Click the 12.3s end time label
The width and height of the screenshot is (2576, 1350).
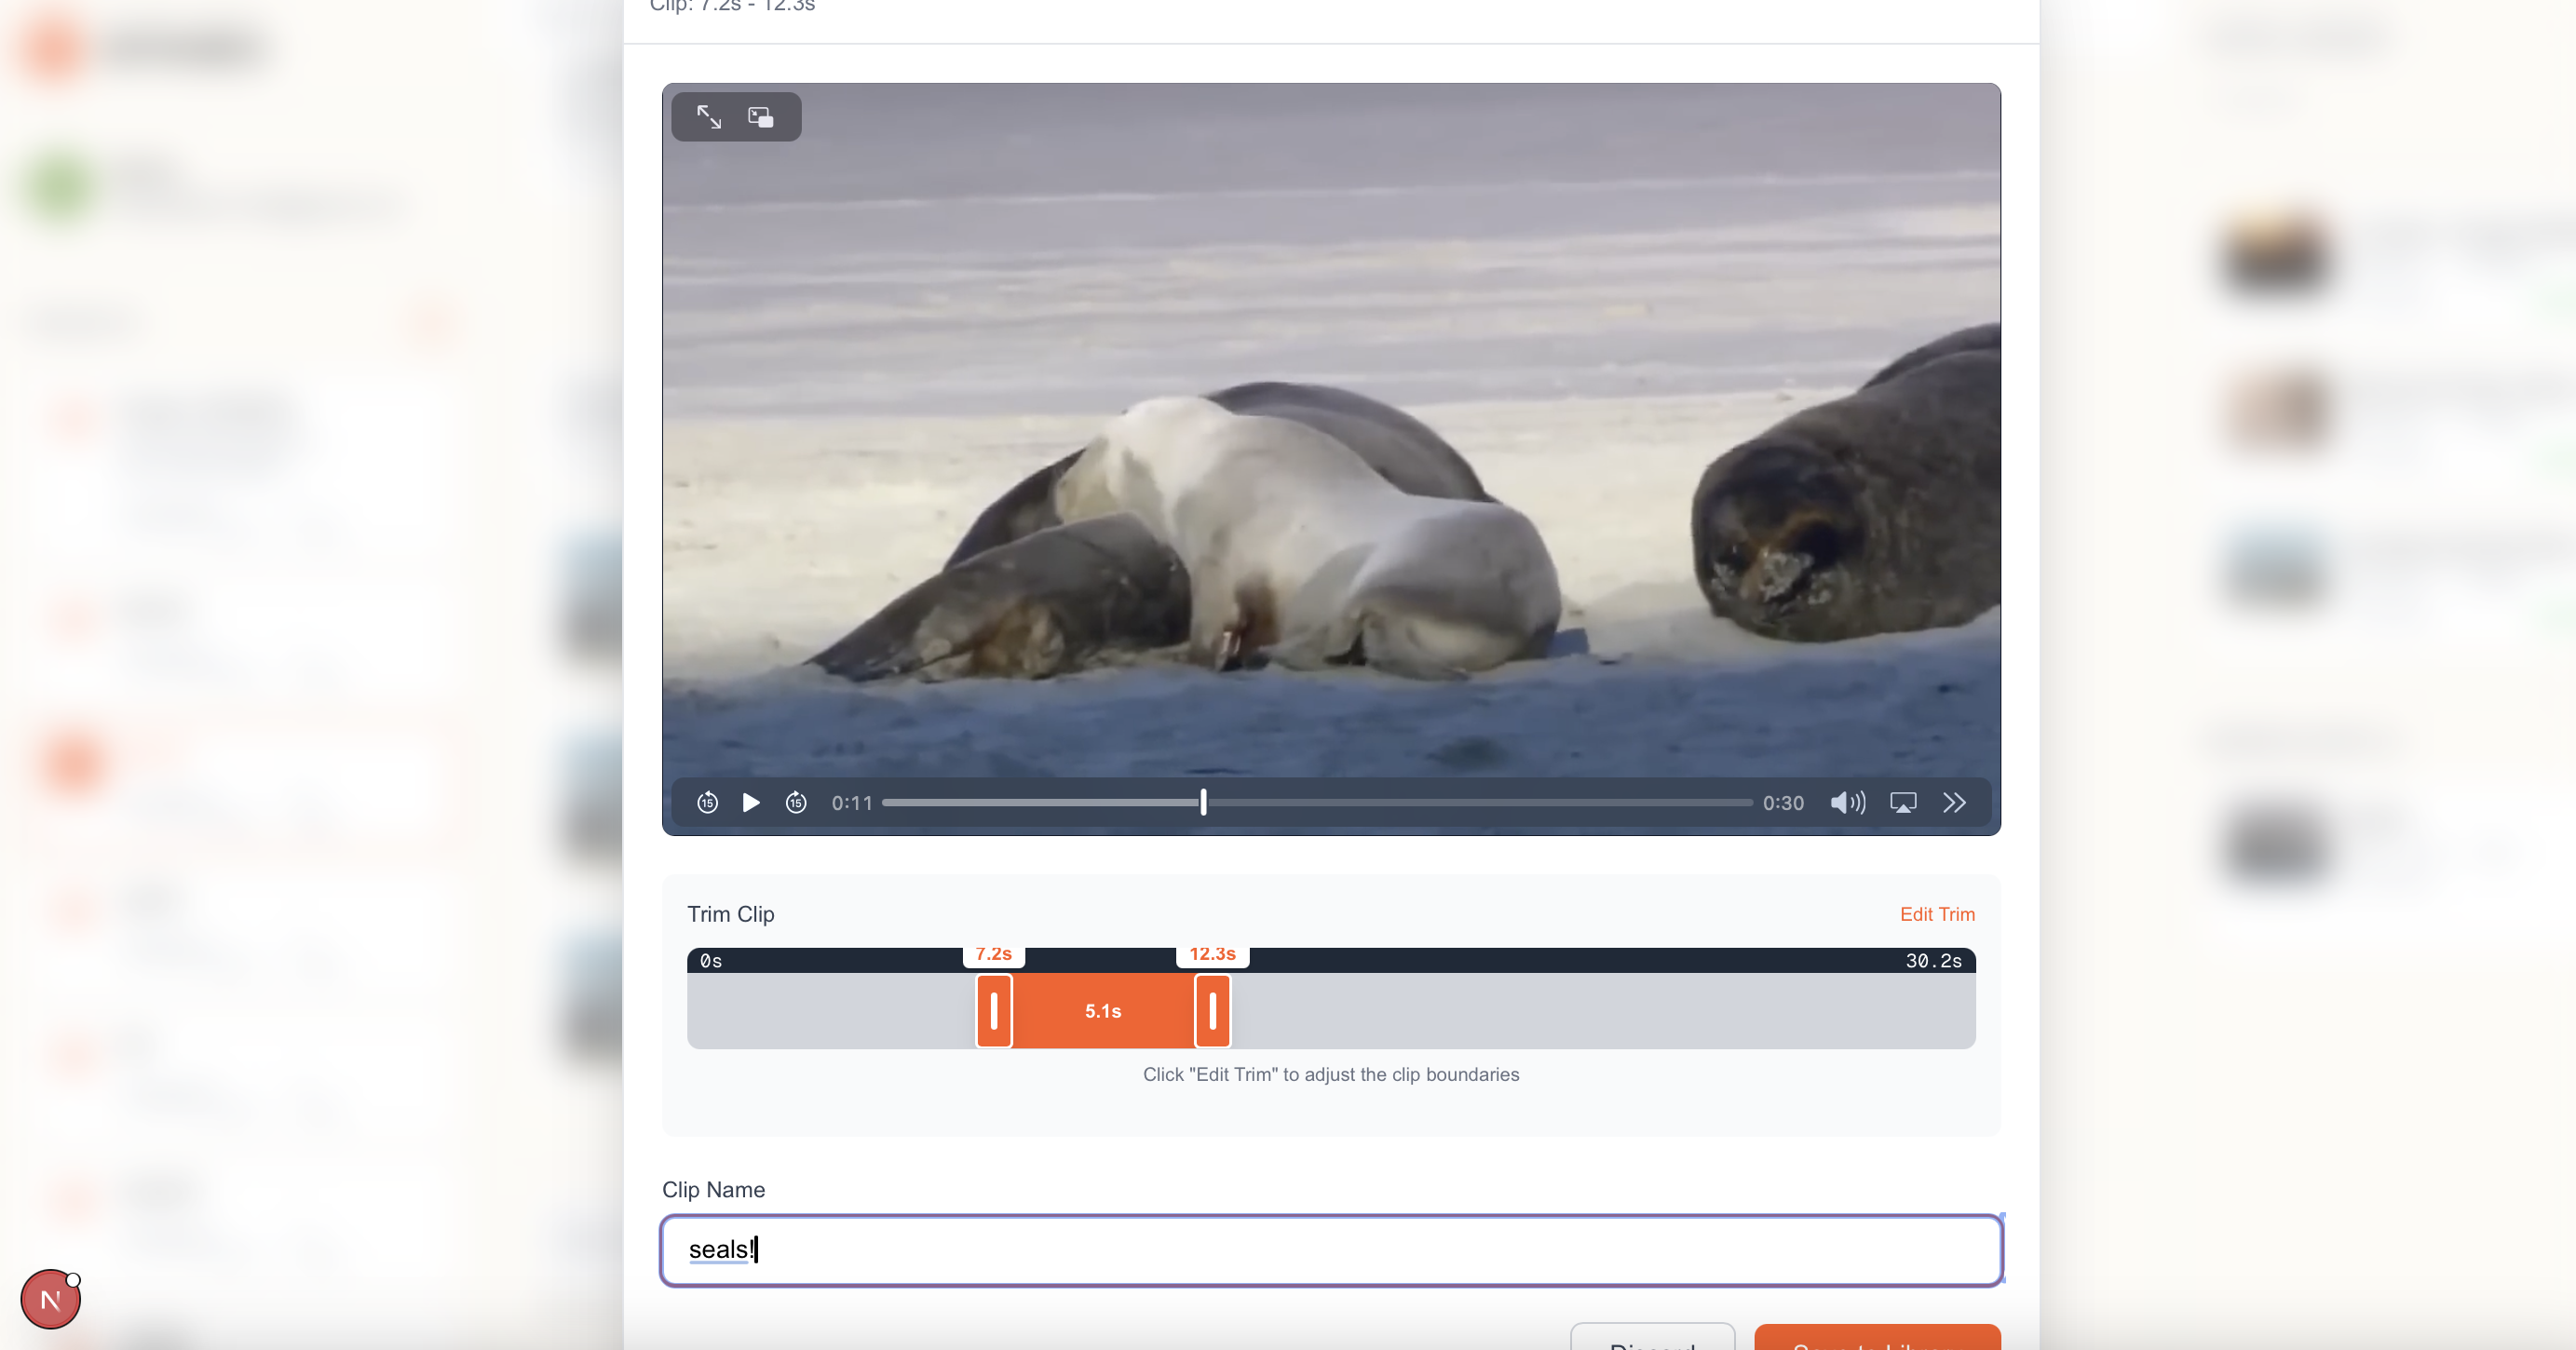pyautogui.click(x=1212, y=954)
